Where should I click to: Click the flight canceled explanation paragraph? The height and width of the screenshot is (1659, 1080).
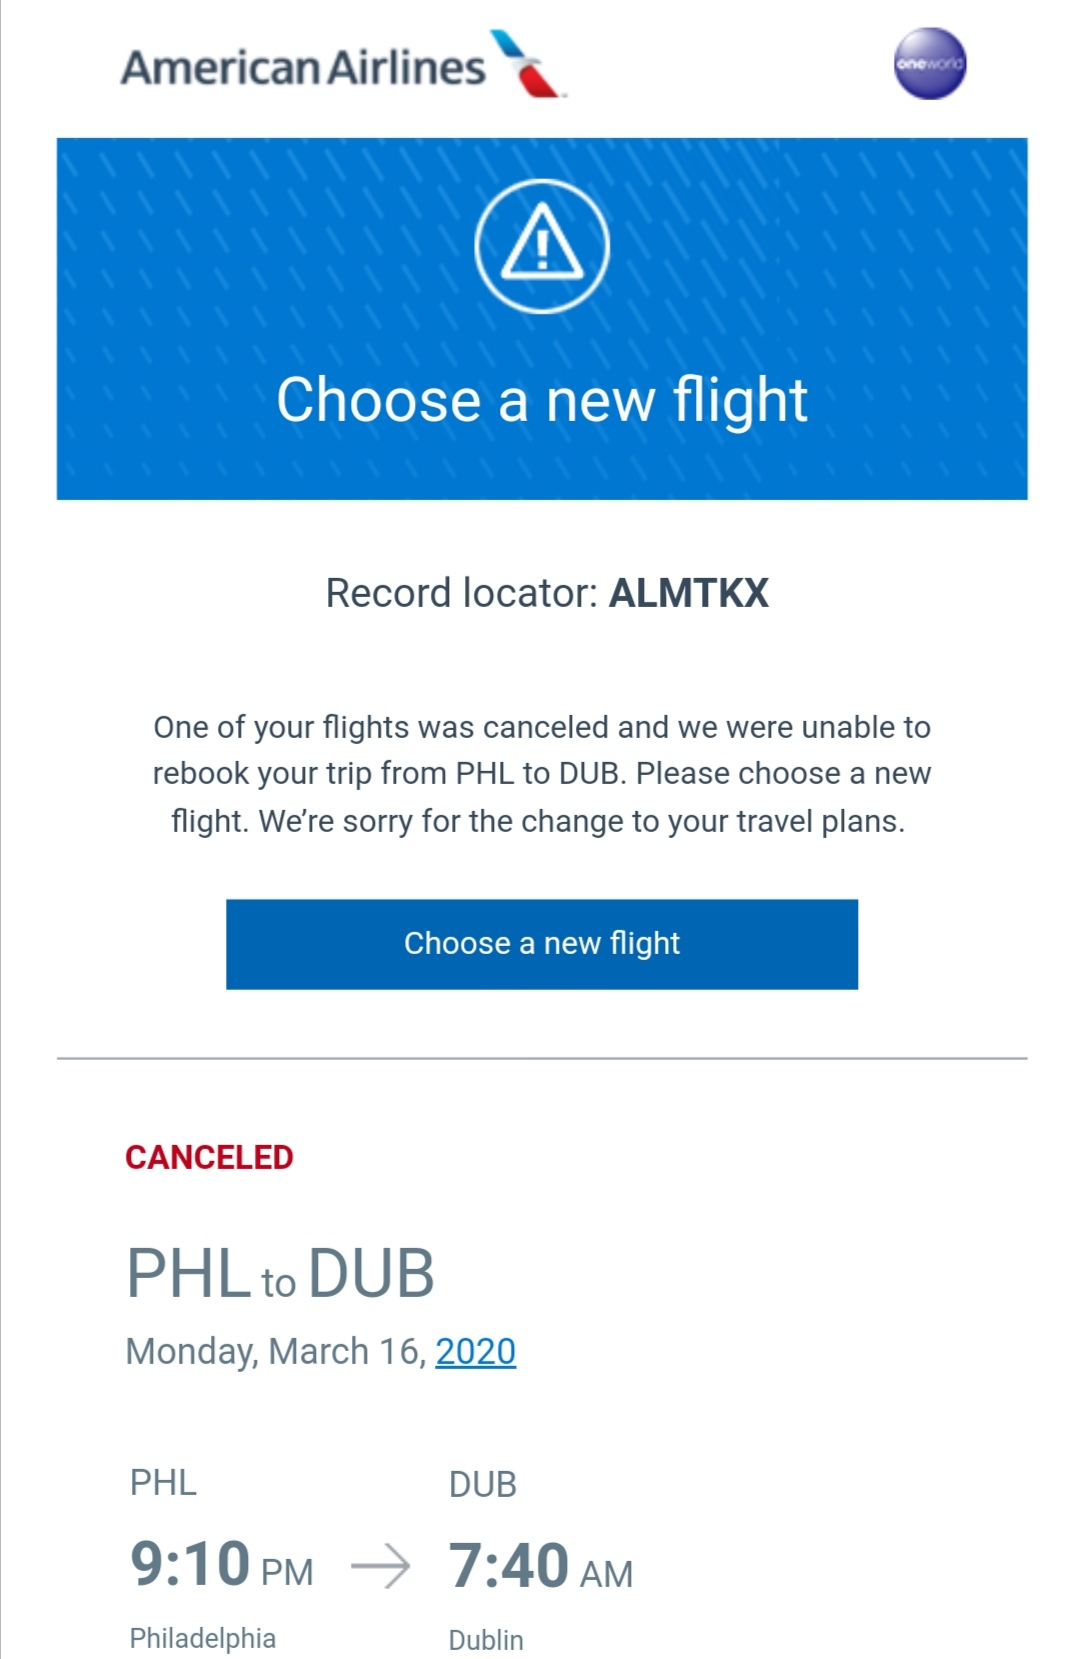coord(541,774)
